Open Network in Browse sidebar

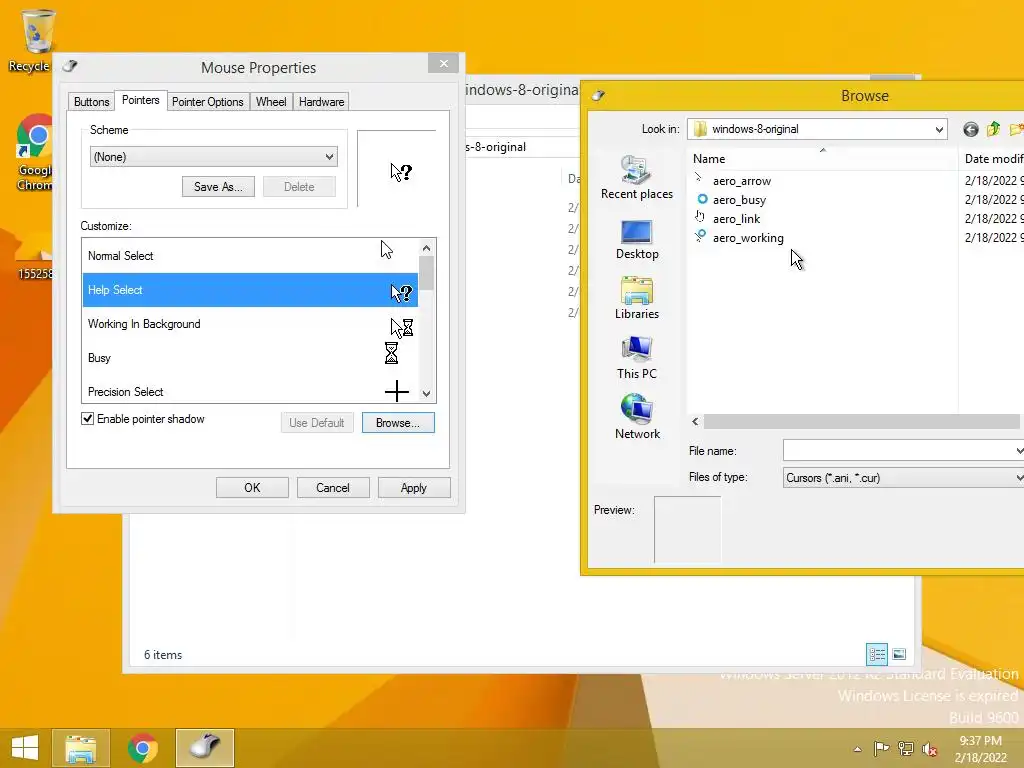(637, 417)
